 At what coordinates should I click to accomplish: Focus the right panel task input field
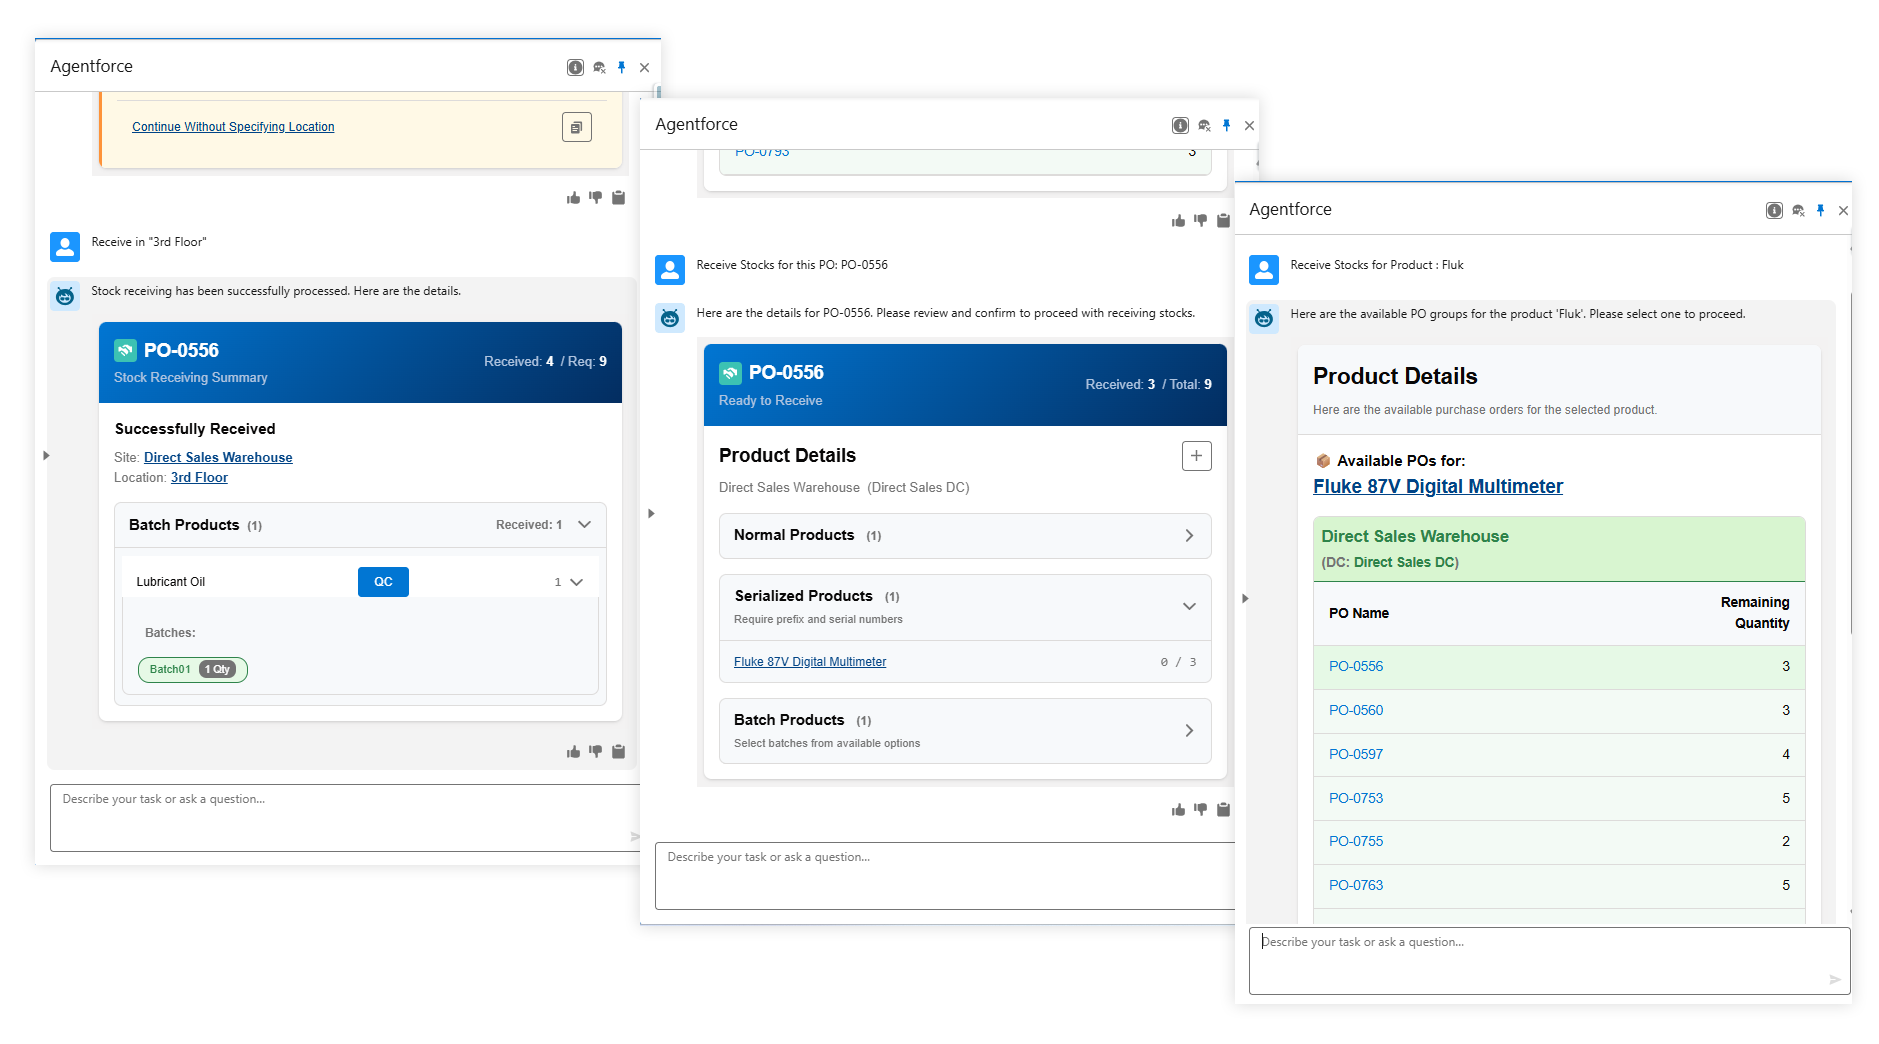(1549, 961)
